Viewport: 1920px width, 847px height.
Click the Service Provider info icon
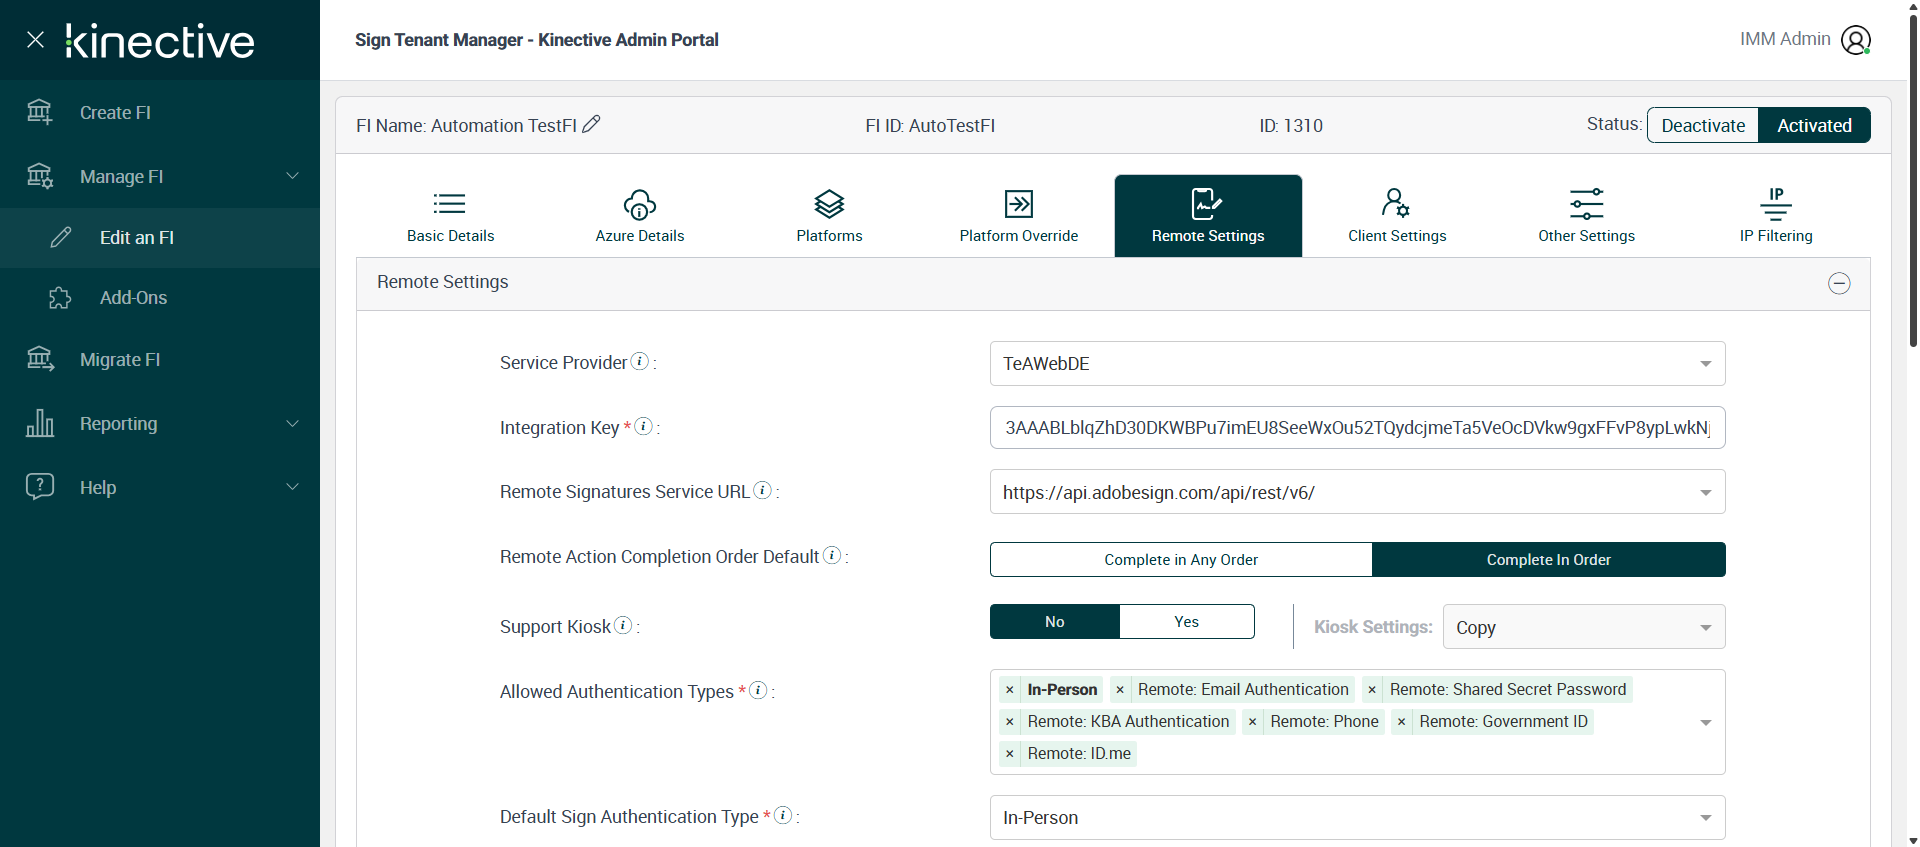click(640, 361)
